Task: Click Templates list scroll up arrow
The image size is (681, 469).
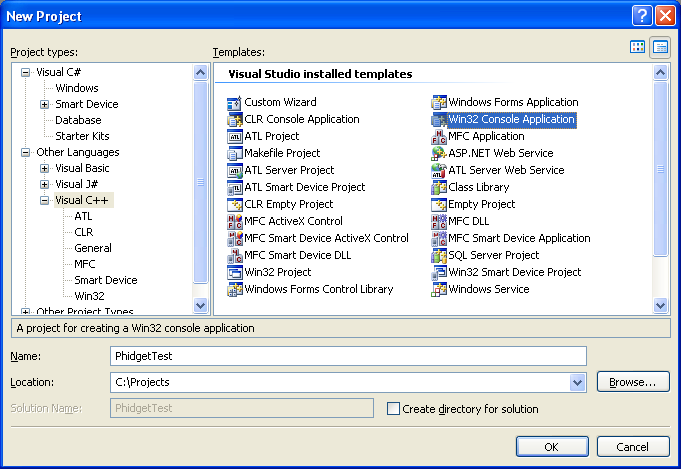Action: click(660, 73)
